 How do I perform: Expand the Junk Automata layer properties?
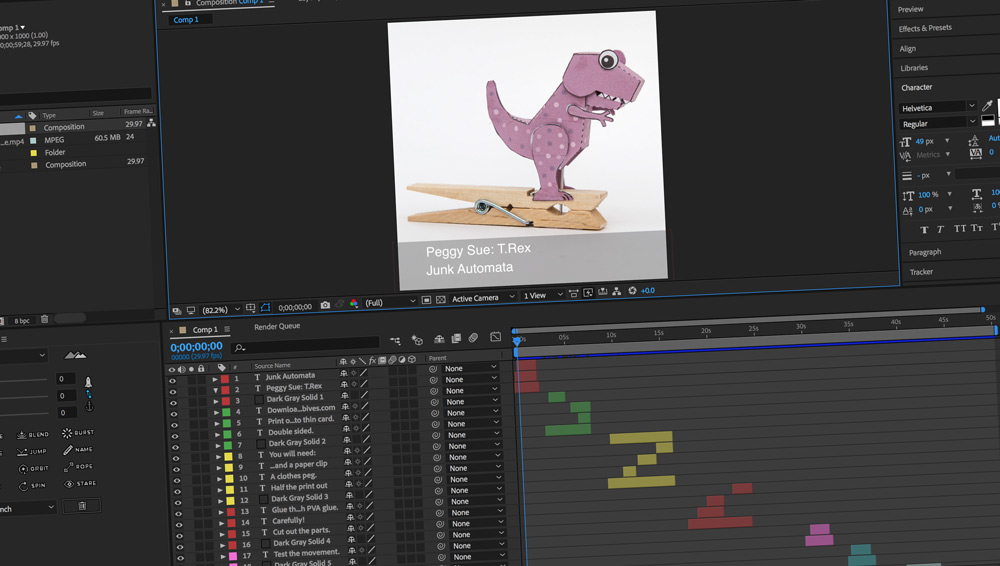coord(215,379)
